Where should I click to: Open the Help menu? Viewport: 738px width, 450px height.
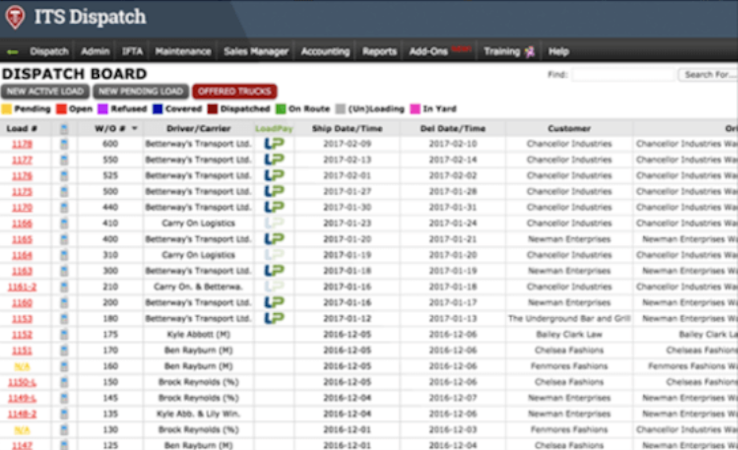pyautogui.click(x=559, y=52)
